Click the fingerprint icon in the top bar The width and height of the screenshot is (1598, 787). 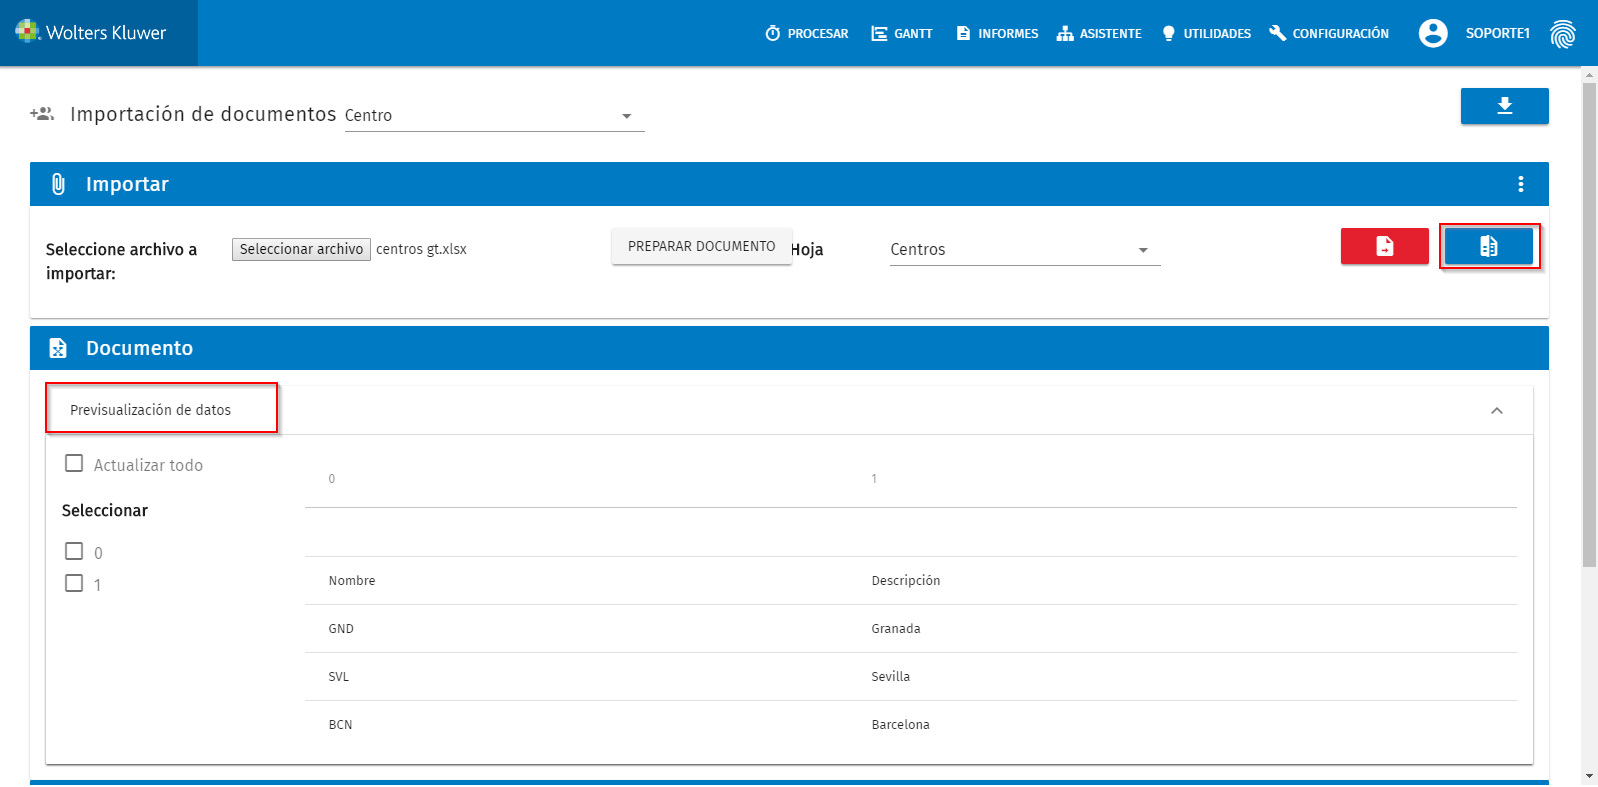click(x=1562, y=34)
